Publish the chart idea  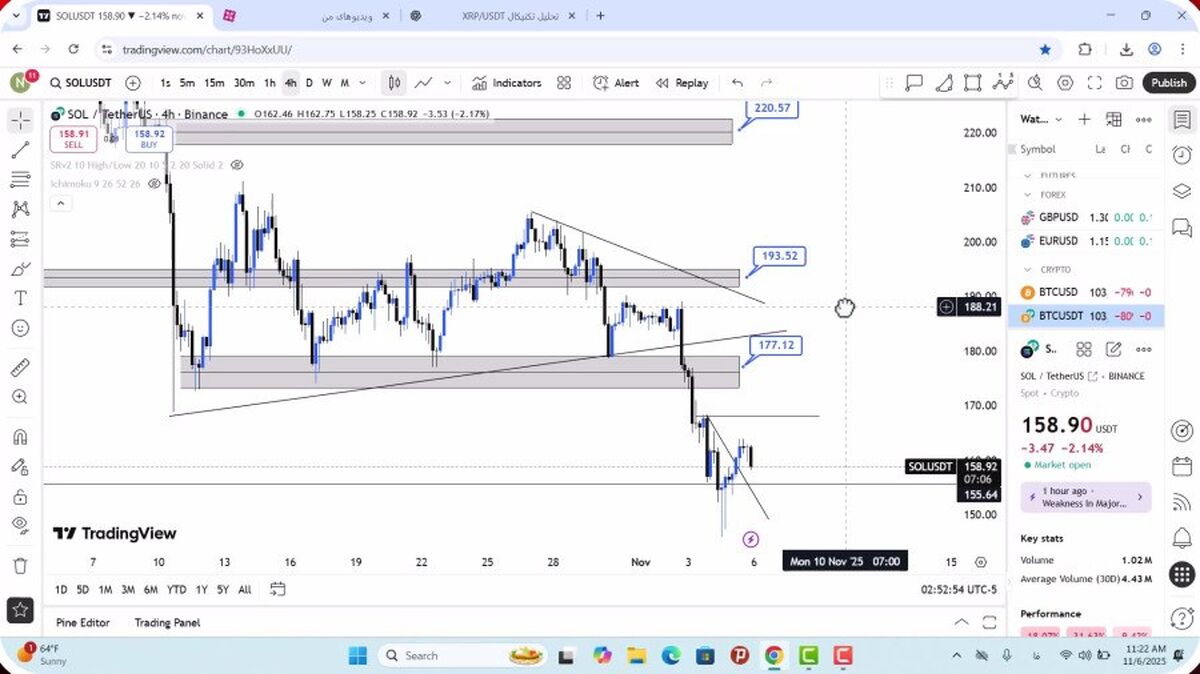1168,83
